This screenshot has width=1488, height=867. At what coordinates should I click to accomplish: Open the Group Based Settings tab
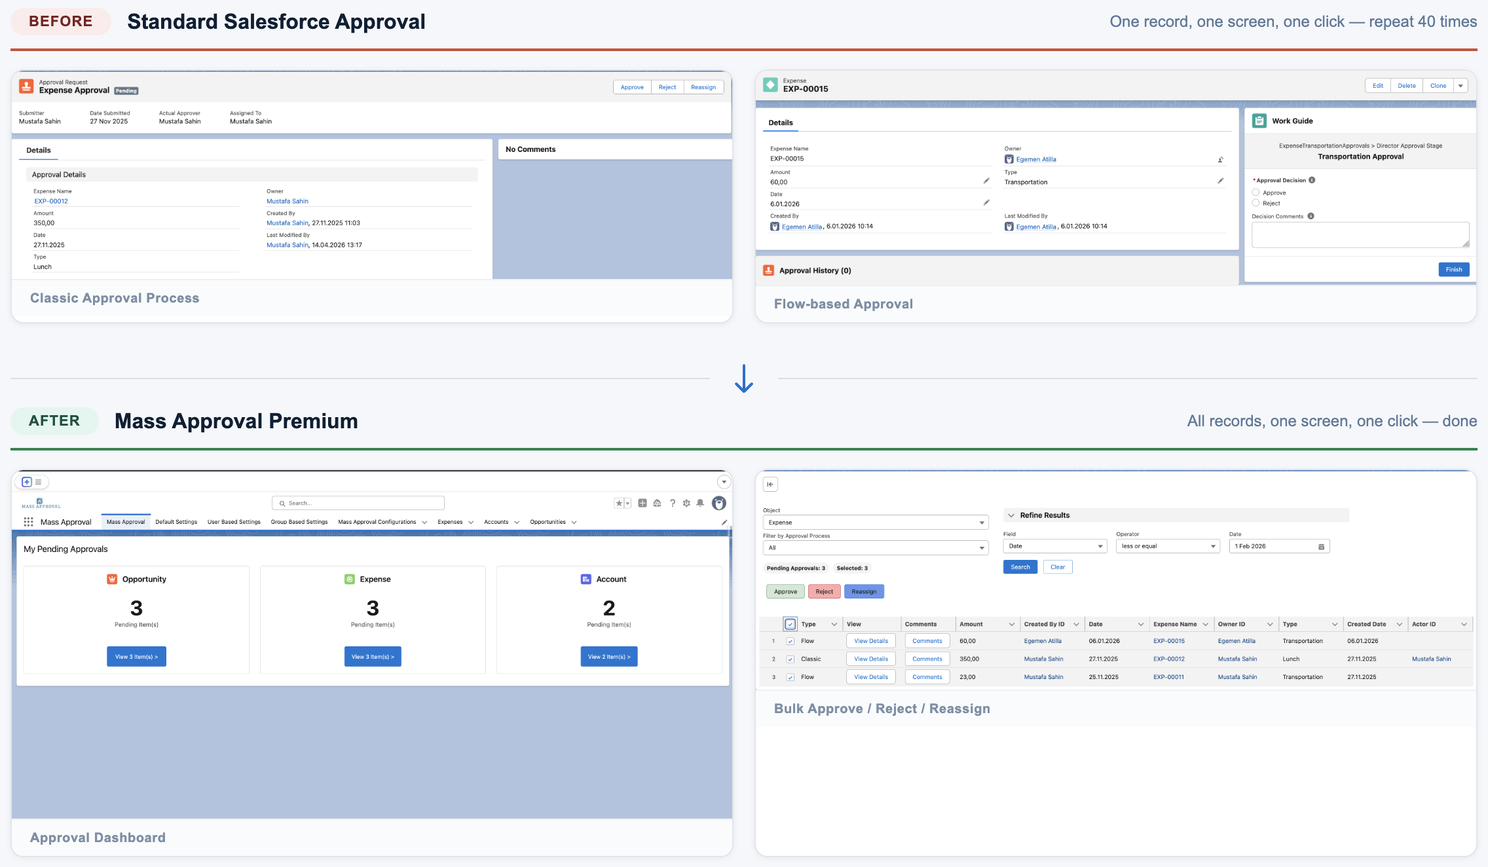[x=299, y=522]
